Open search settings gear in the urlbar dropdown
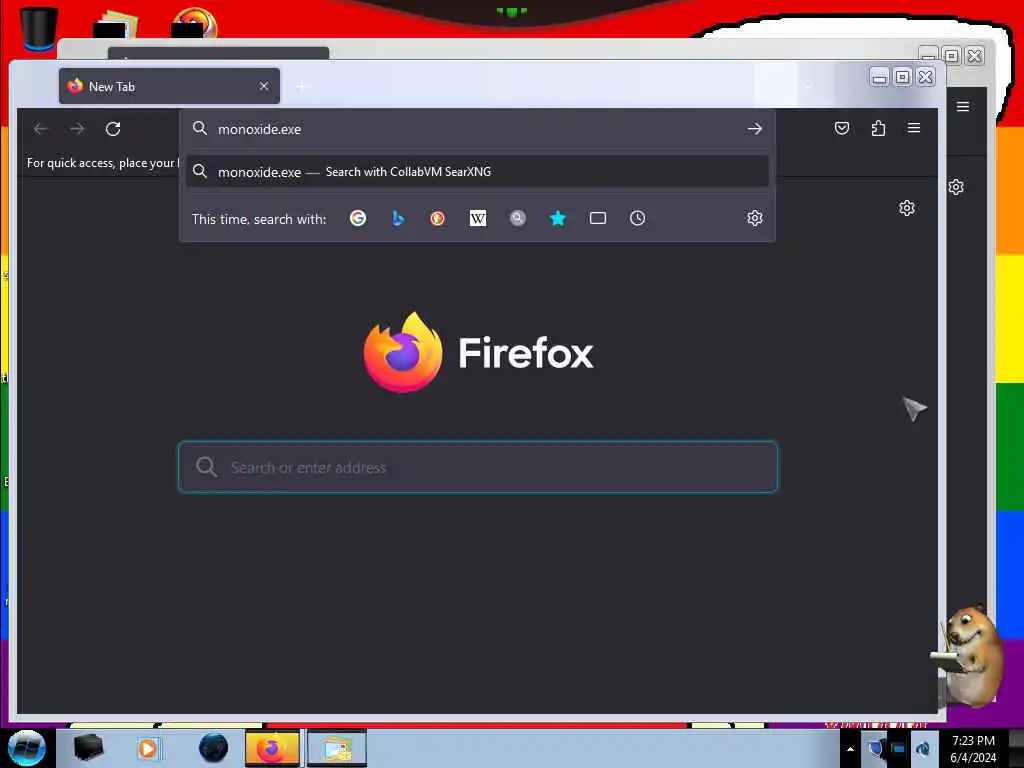Viewport: 1024px width, 768px height. pyautogui.click(x=755, y=218)
